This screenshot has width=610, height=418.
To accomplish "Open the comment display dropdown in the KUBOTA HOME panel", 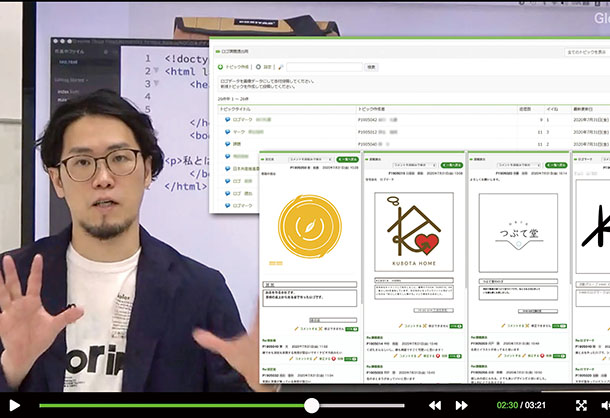I will [415, 165].
